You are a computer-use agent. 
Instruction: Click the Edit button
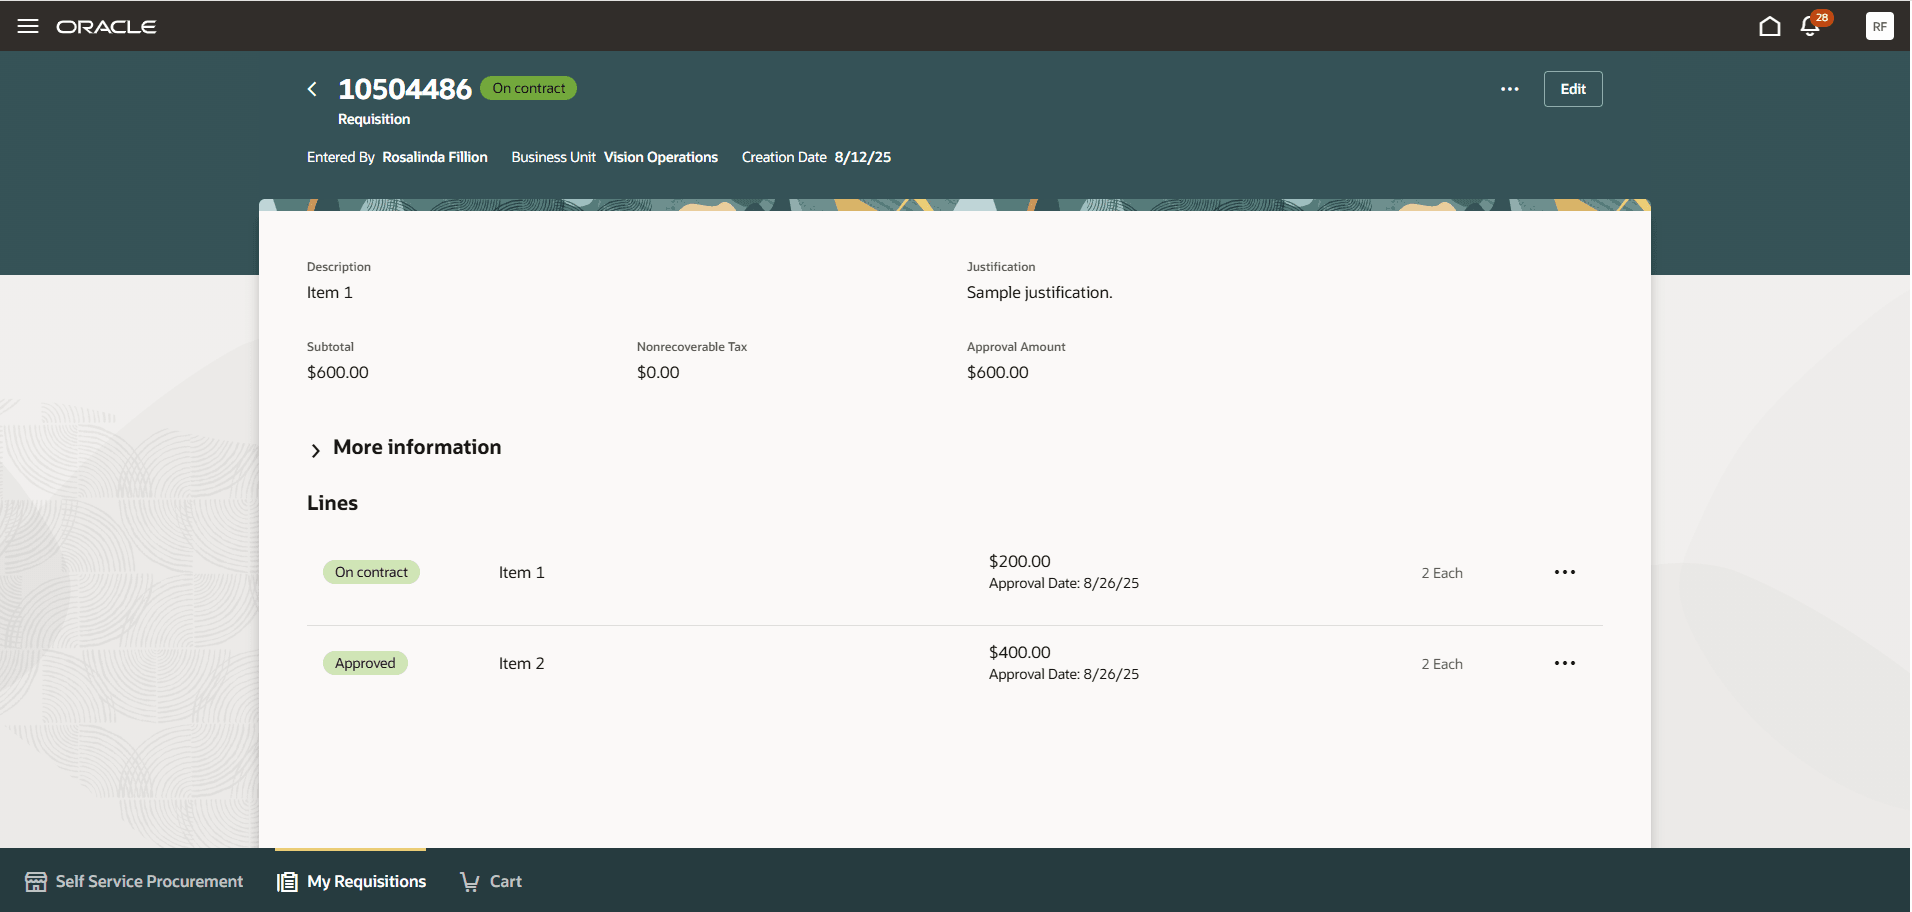click(1572, 89)
